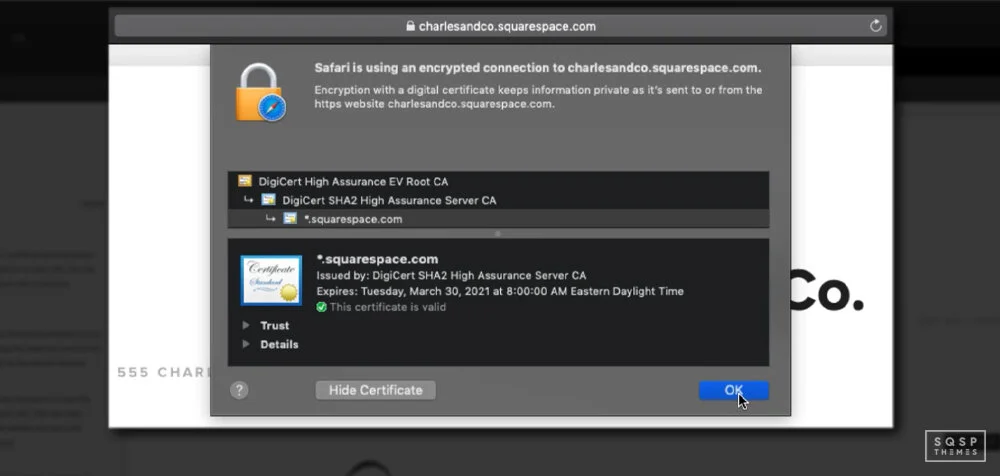
Task: Select DigiCert SHA2 High Assurance Server CA row
Action: click(x=498, y=200)
